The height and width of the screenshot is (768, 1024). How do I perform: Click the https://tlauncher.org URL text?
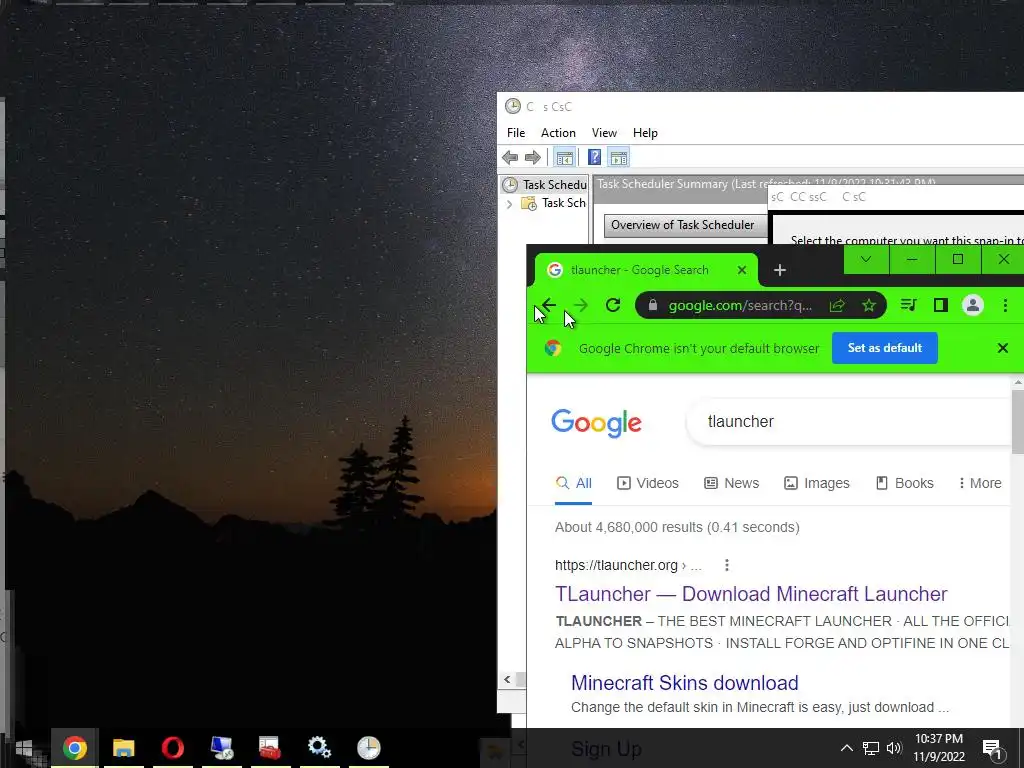(616, 565)
